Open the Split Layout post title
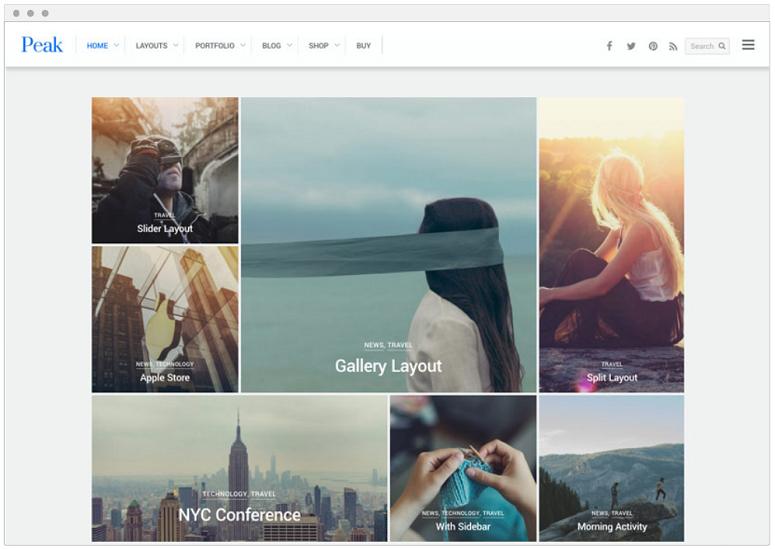This screenshot has height=549, width=775. tap(612, 378)
